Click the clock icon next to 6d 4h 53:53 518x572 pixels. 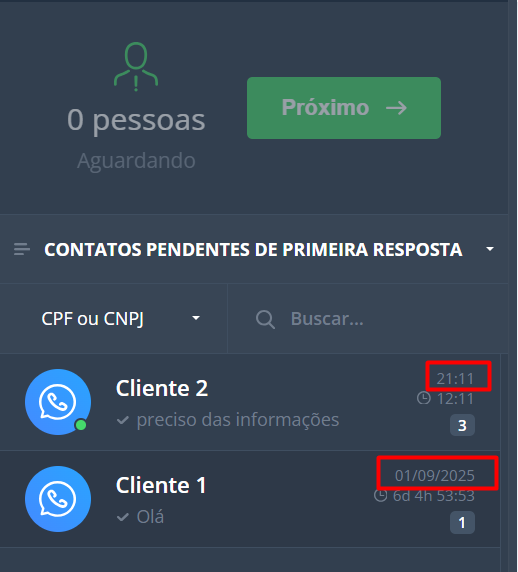click(380, 495)
